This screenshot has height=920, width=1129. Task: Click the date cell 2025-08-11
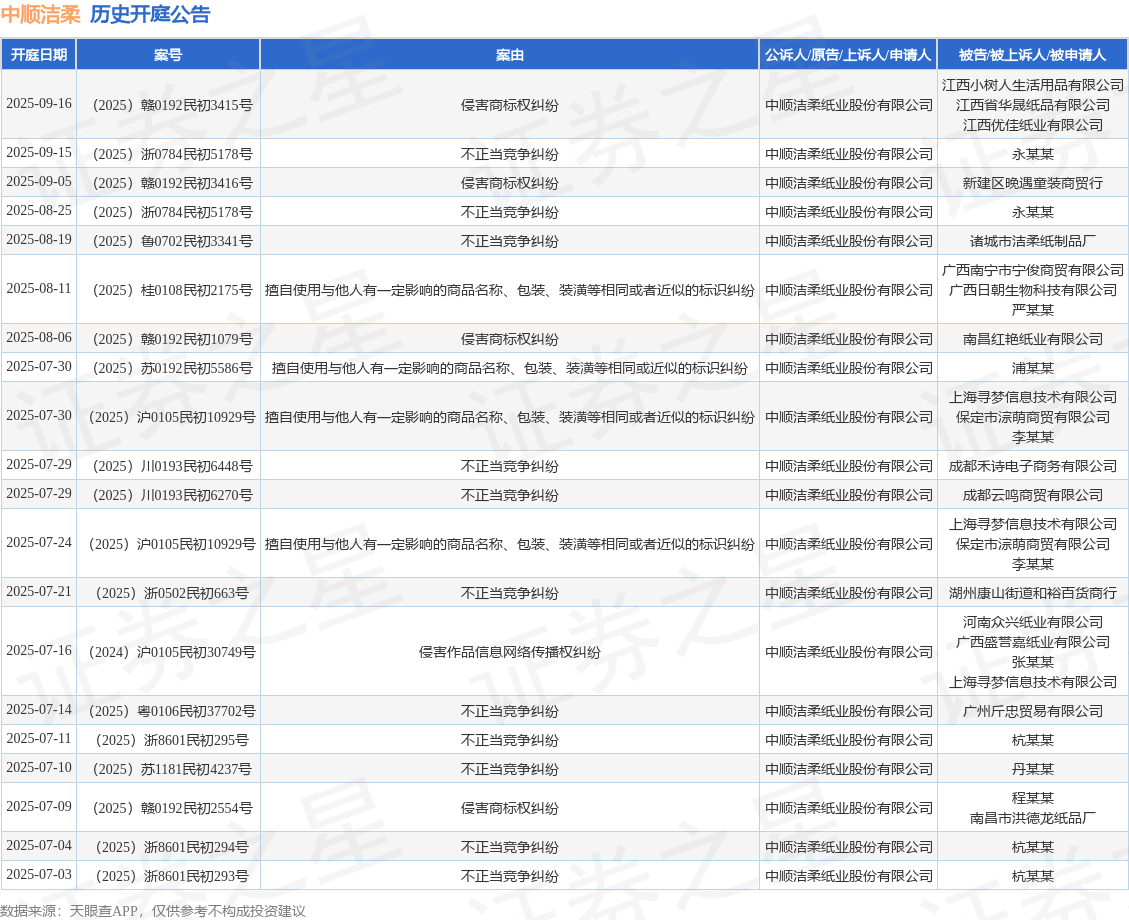(x=39, y=288)
